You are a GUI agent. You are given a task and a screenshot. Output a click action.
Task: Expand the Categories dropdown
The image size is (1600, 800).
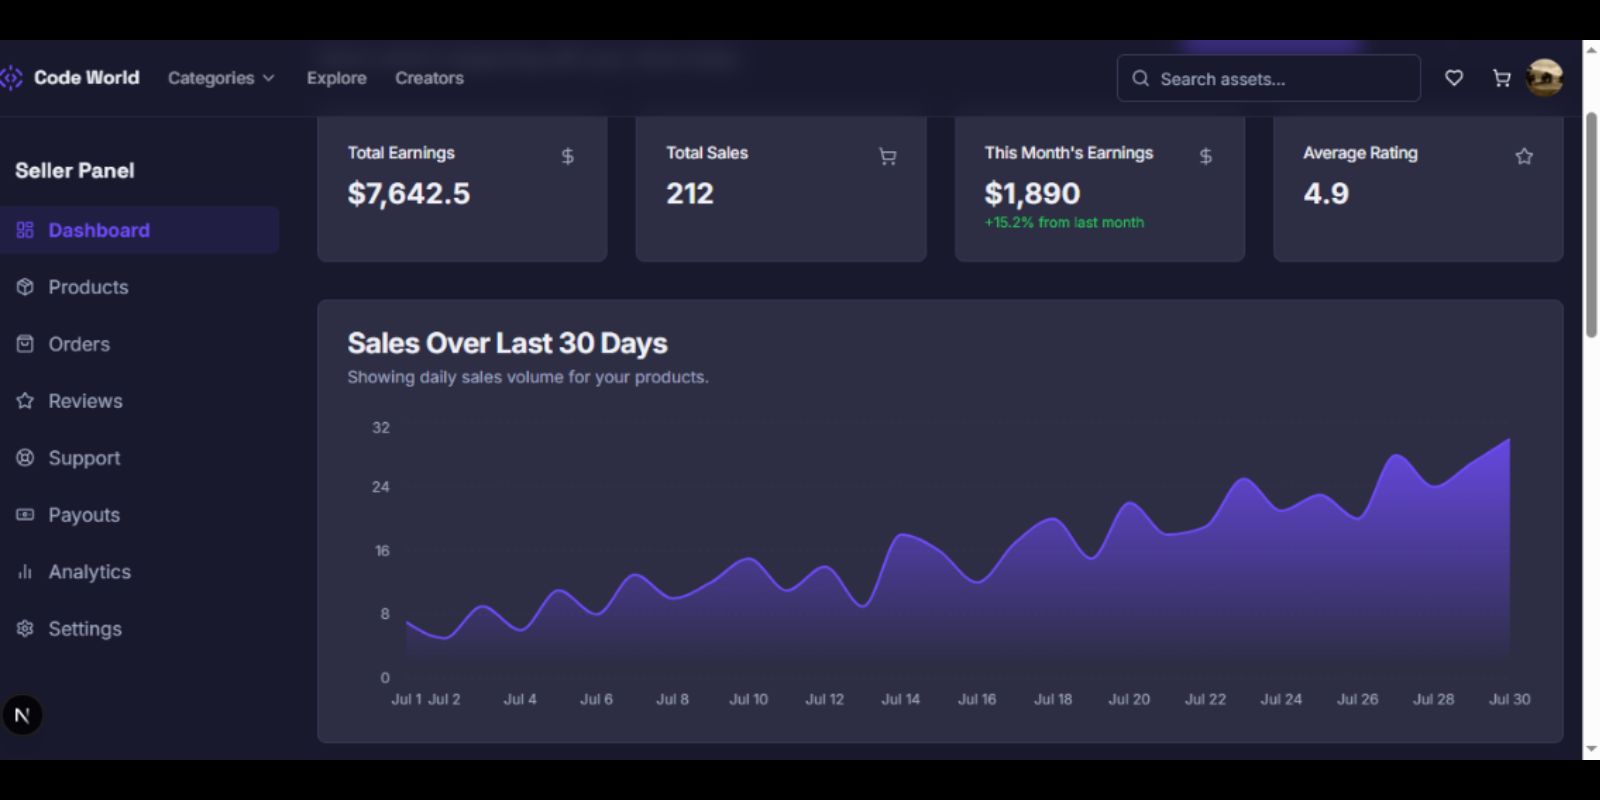coord(221,78)
